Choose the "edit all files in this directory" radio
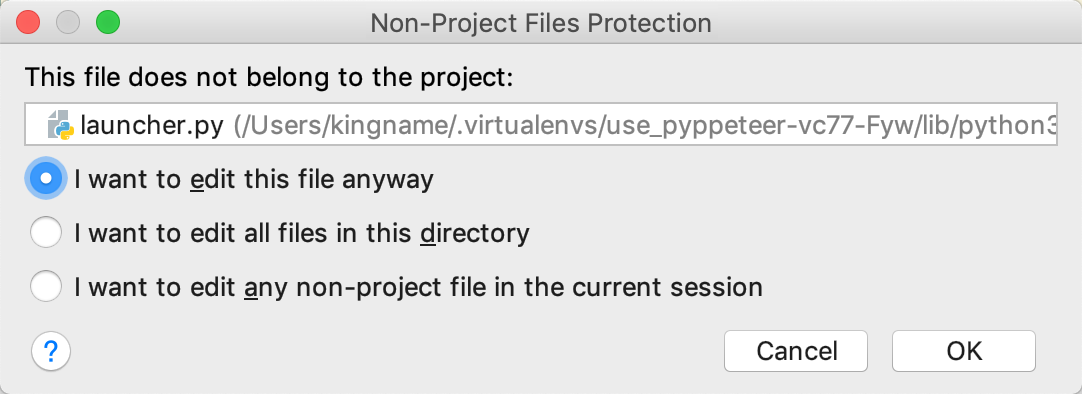 click(46, 233)
